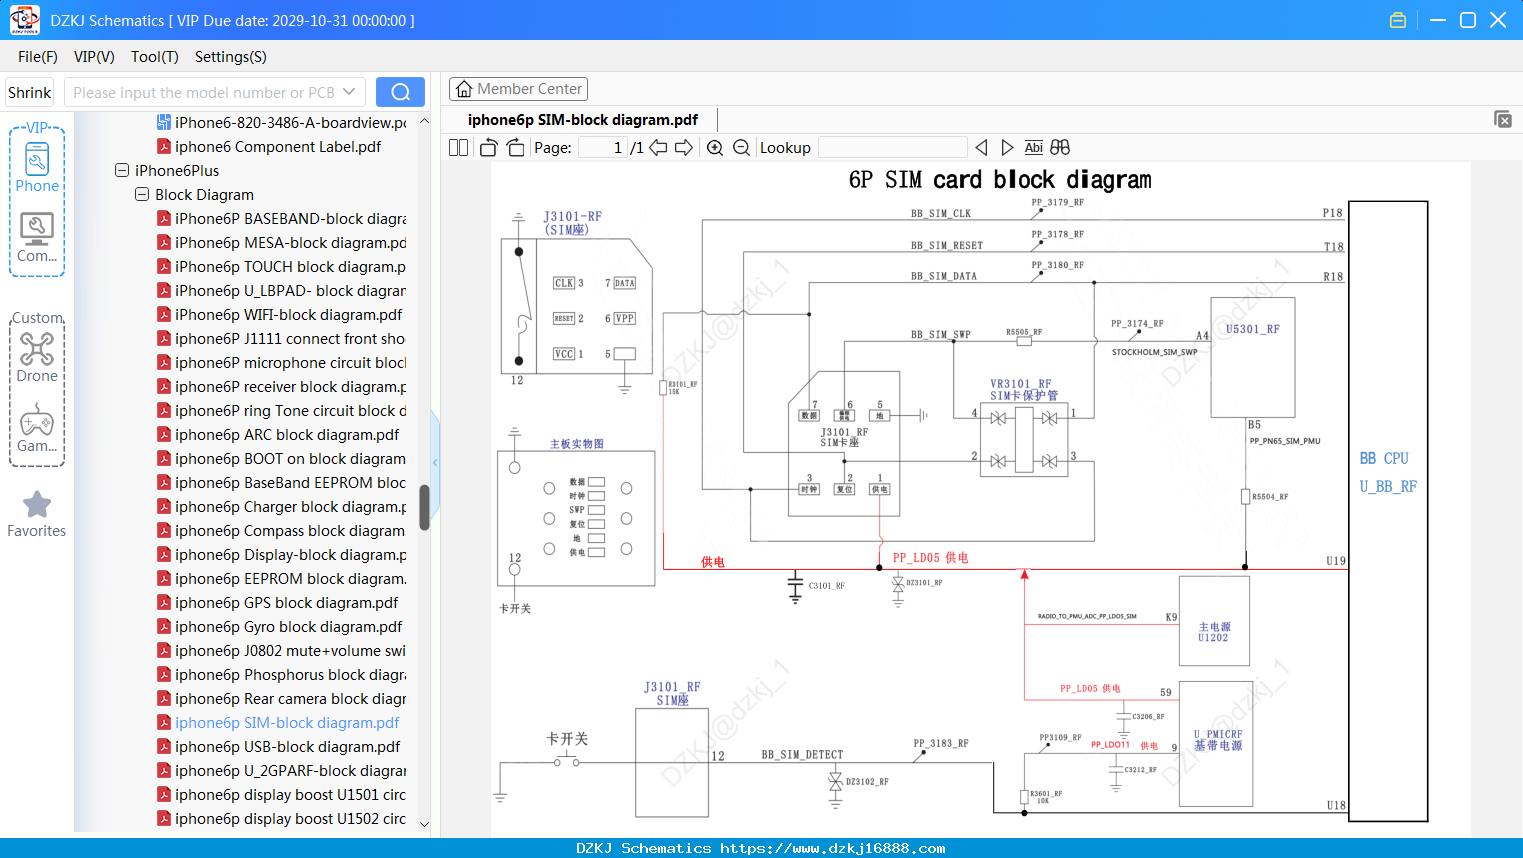Click the Member Center button
The width and height of the screenshot is (1523, 858).
click(518, 89)
